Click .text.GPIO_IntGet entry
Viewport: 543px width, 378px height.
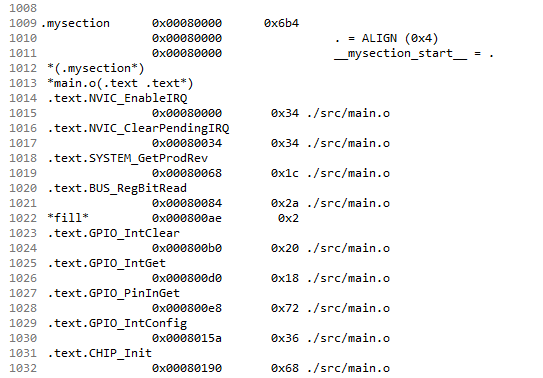[107, 263]
